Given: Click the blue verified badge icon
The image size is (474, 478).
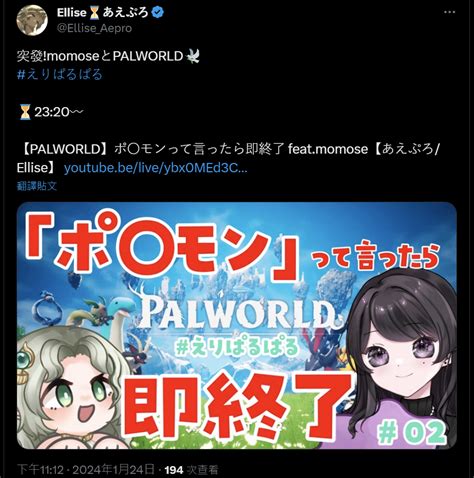Looking at the screenshot, I should coord(157,13).
